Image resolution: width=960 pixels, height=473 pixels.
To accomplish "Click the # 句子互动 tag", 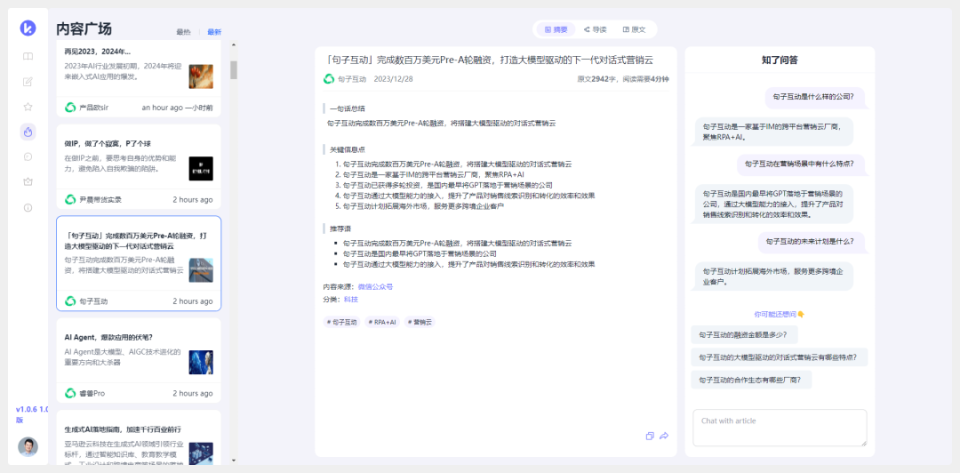I will coord(342,322).
